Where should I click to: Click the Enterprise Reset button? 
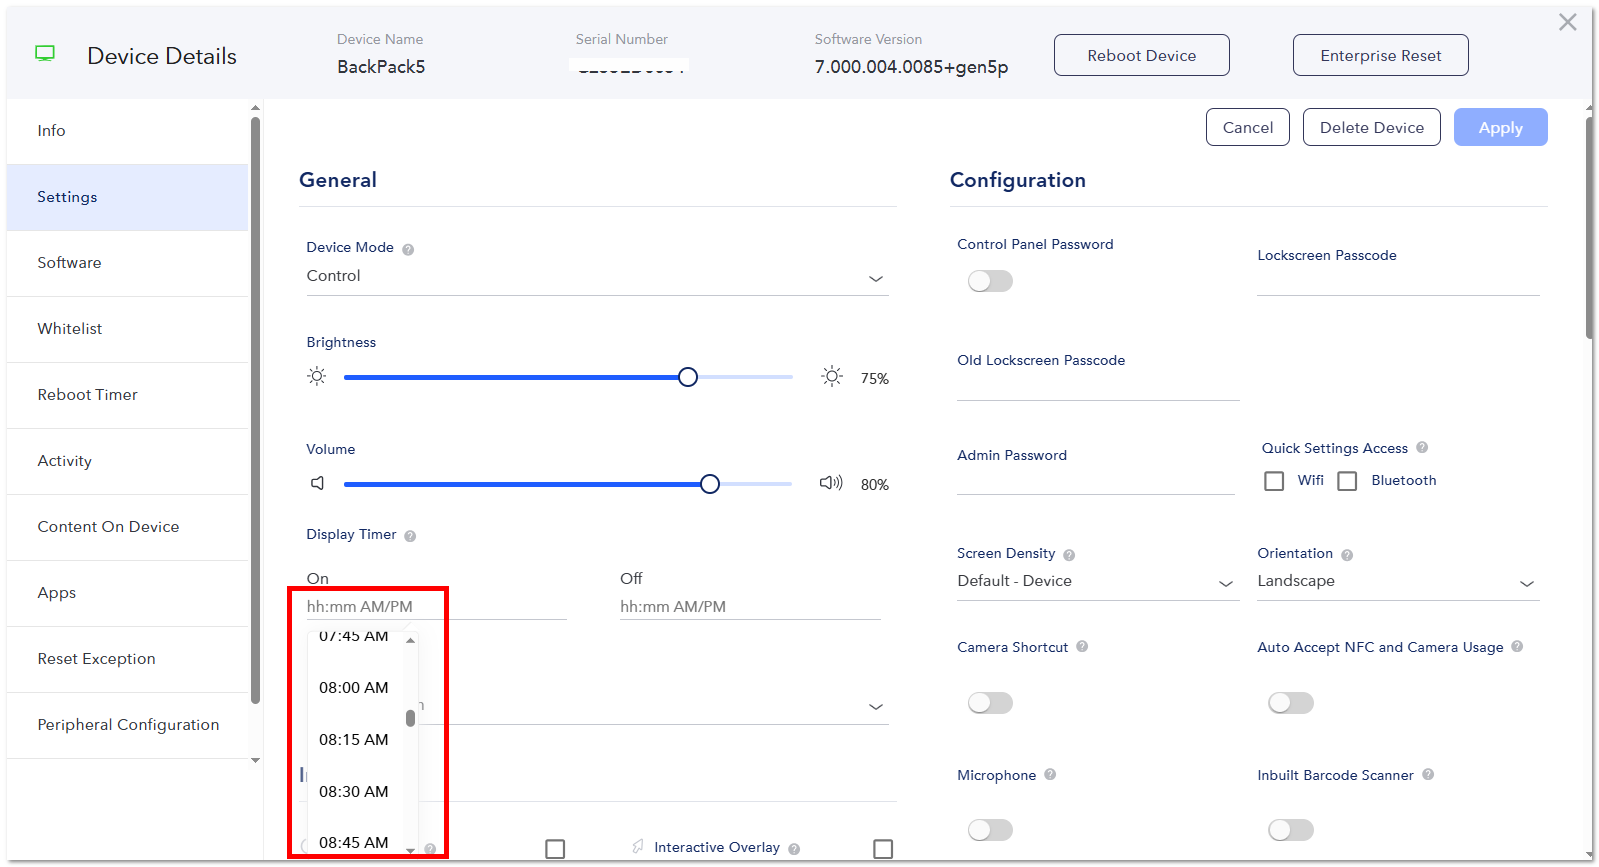pyautogui.click(x=1380, y=55)
